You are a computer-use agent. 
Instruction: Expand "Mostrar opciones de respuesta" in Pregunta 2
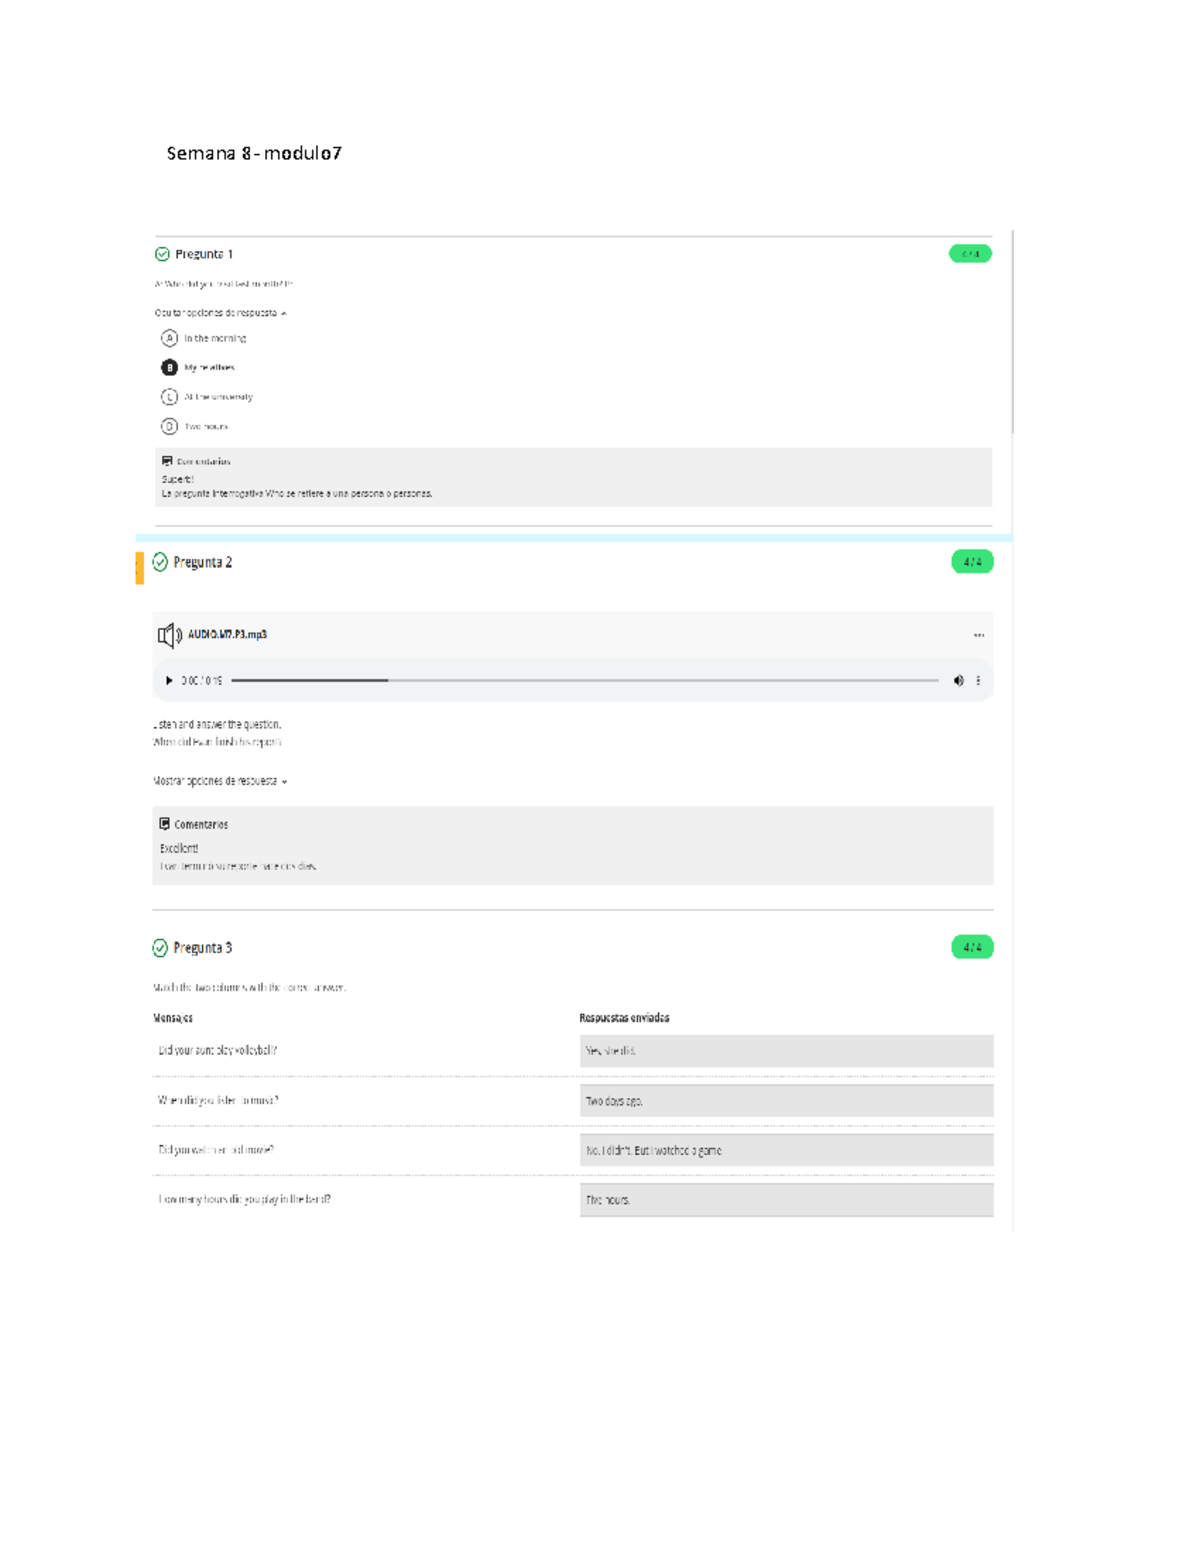[x=220, y=781]
